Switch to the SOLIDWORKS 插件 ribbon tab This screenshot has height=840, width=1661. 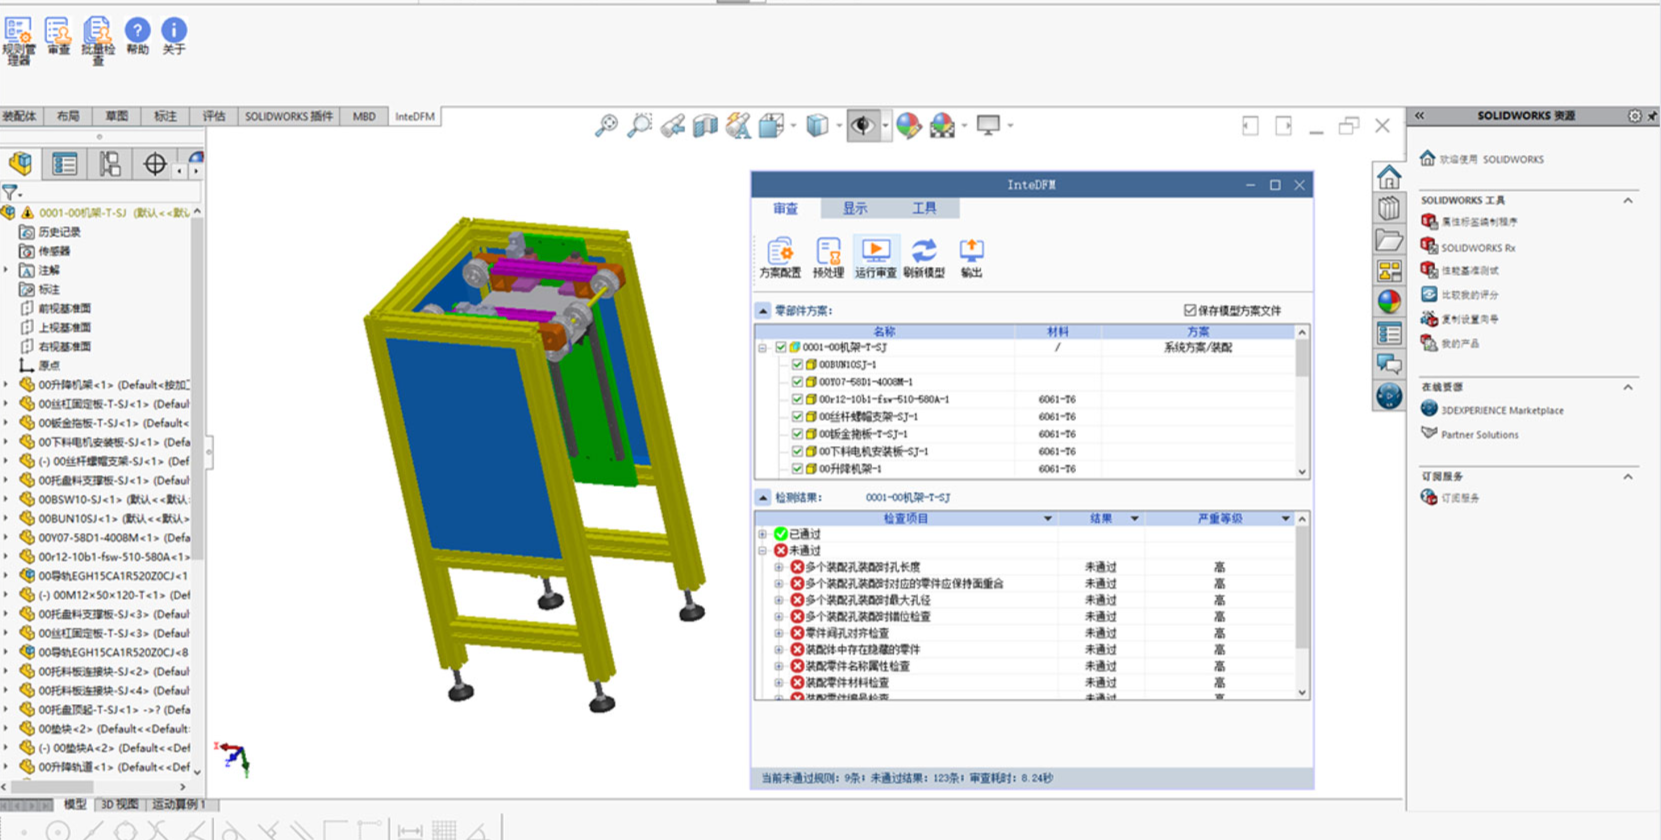point(289,116)
